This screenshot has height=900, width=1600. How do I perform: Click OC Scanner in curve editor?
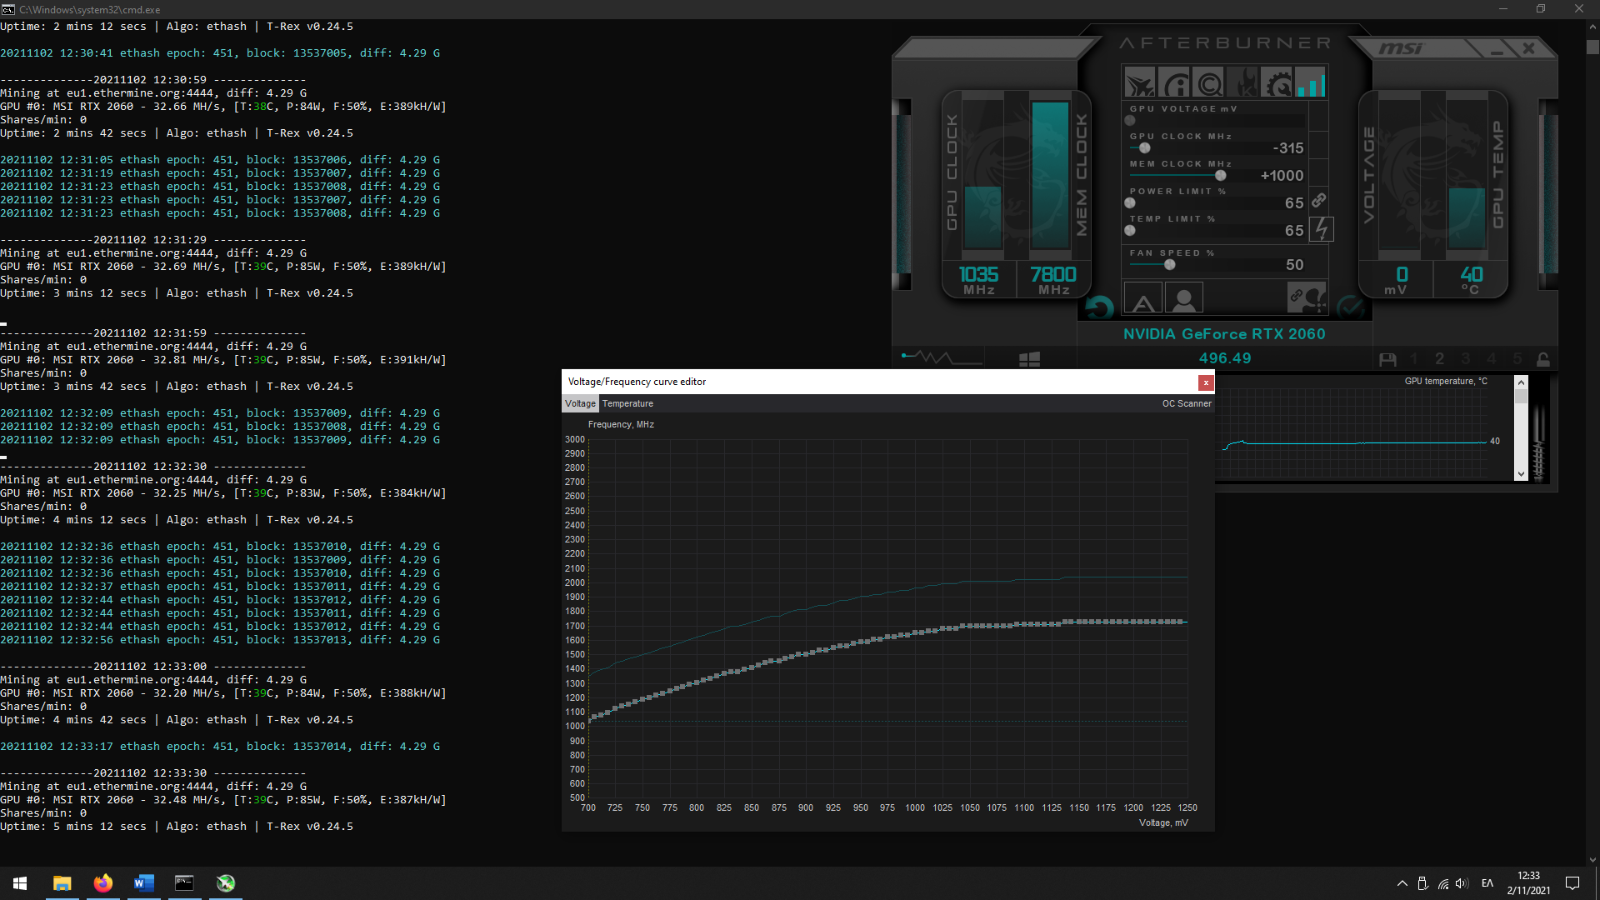pos(1186,404)
